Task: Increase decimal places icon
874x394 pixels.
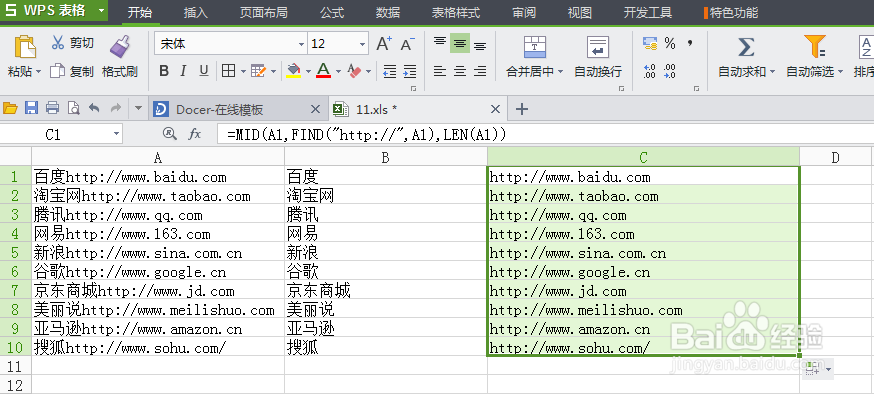Action: pyautogui.click(x=649, y=71)
